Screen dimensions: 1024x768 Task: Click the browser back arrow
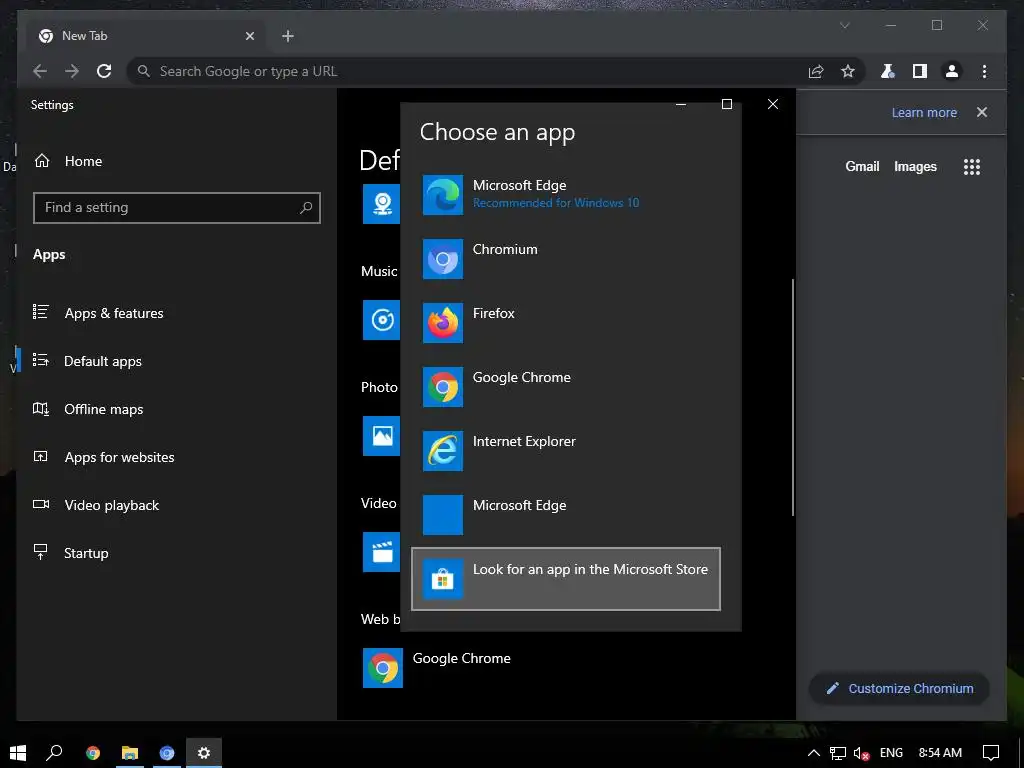click(40, 71)
